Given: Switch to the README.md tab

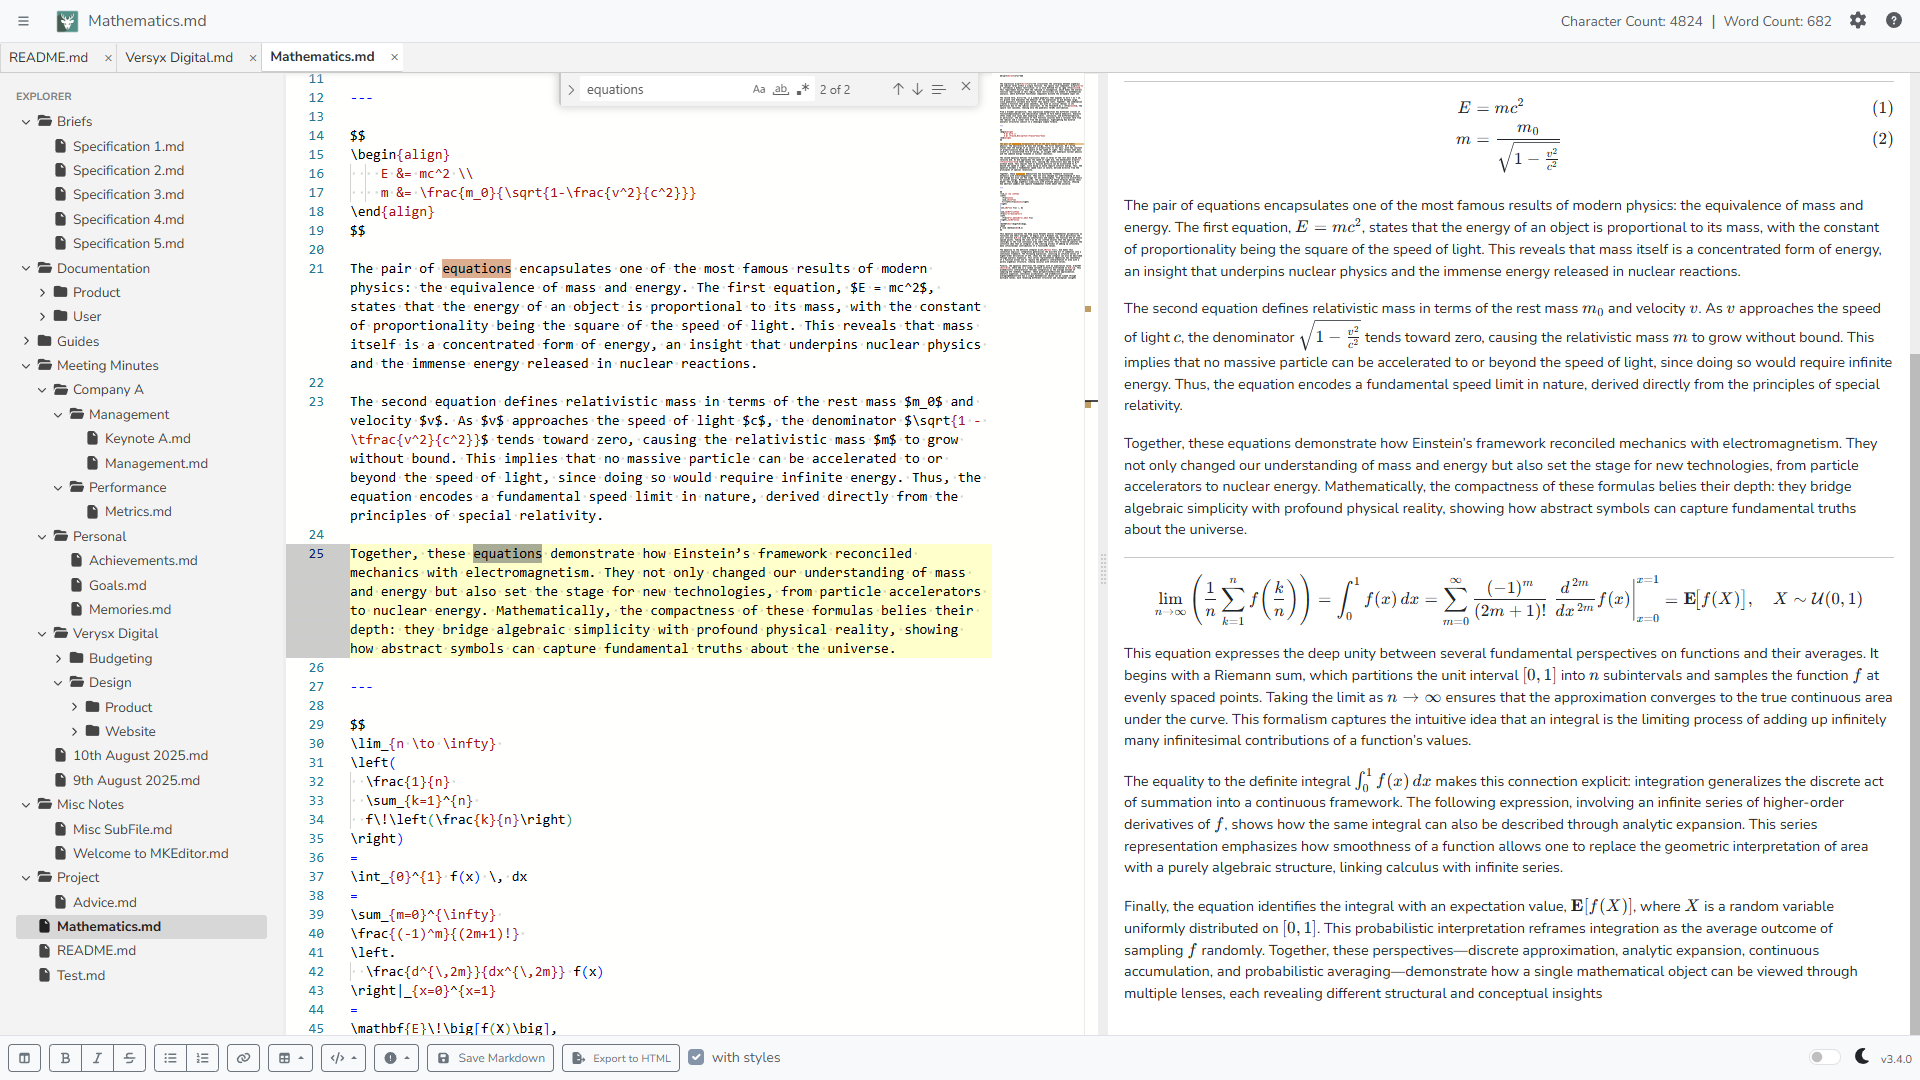Looking at the screenshot, I should click(49, 58).
